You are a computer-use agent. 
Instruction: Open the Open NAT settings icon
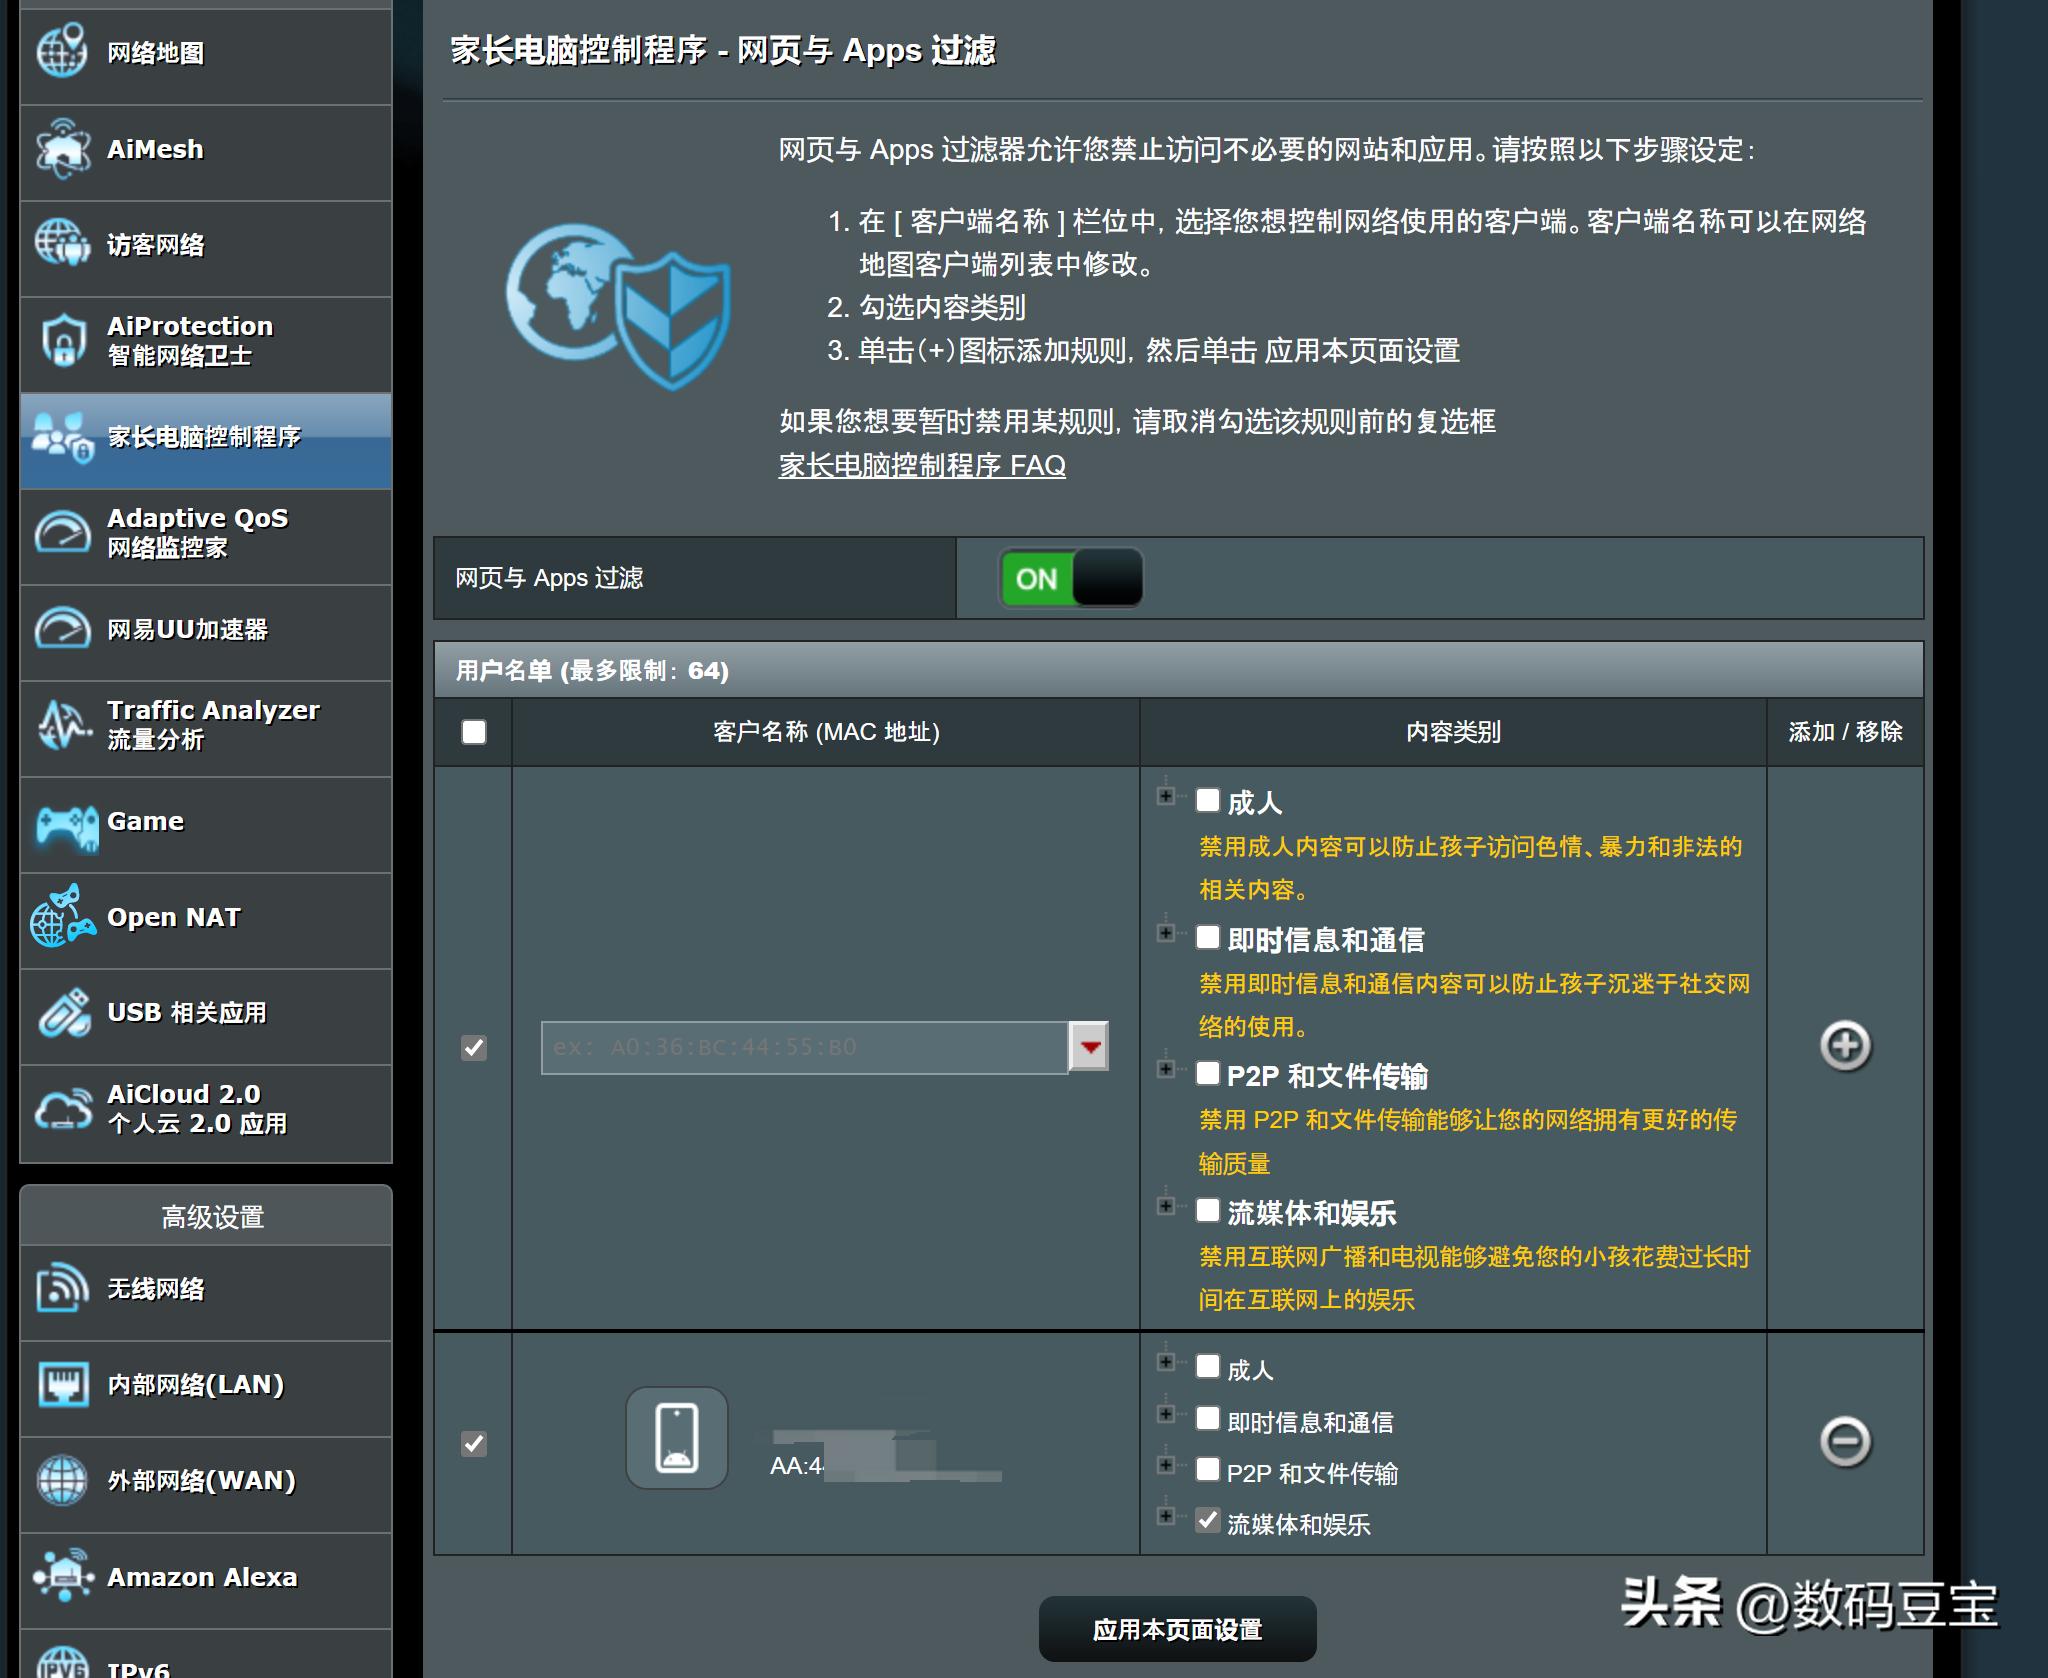click(x=62, y=917)
